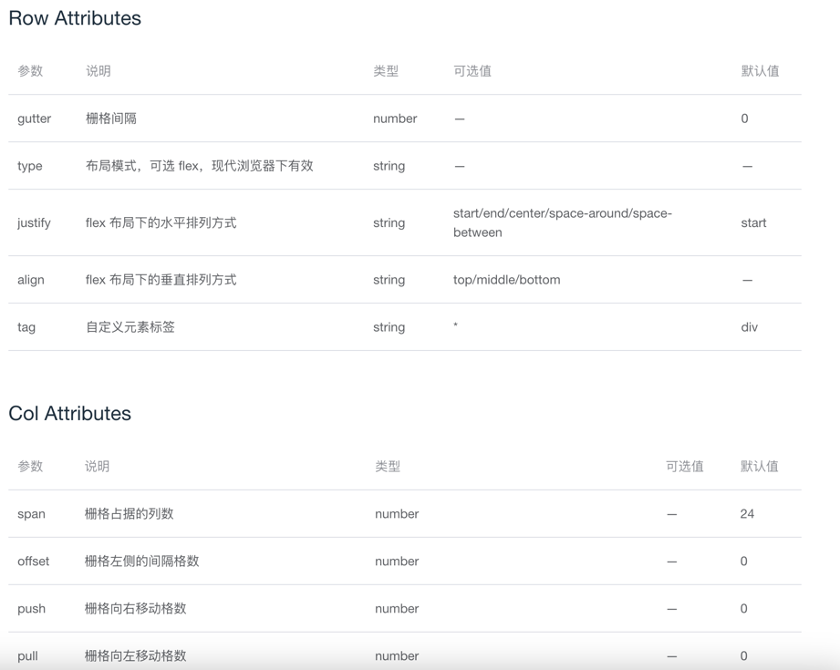Viewport: 840px width, 670px height.
Task: Click "number" type in the gutter row
Action: coord(395,118)
